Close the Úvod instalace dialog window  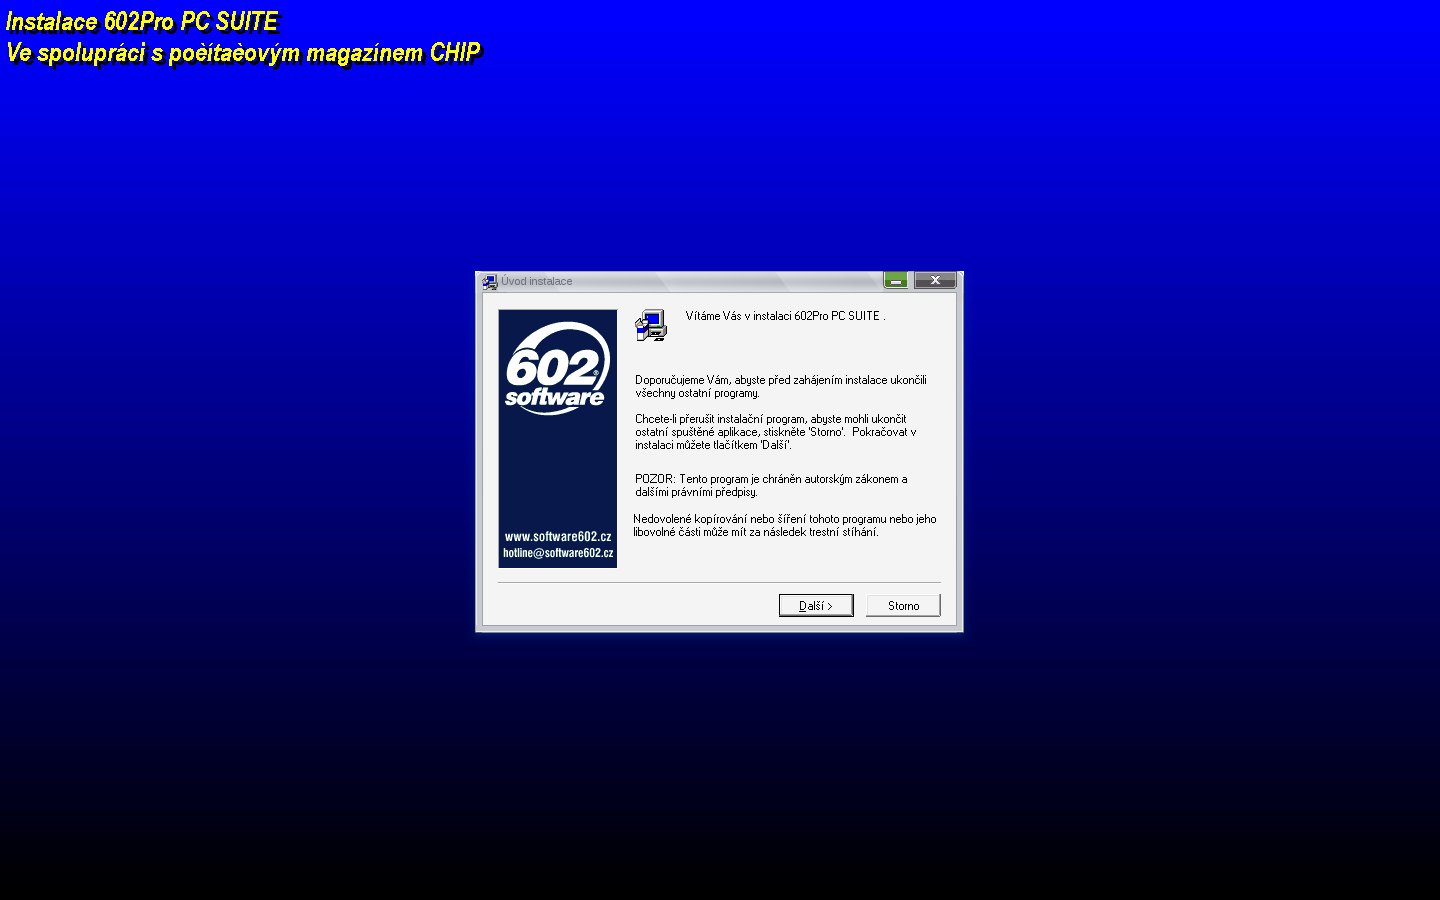coord(935,281)
